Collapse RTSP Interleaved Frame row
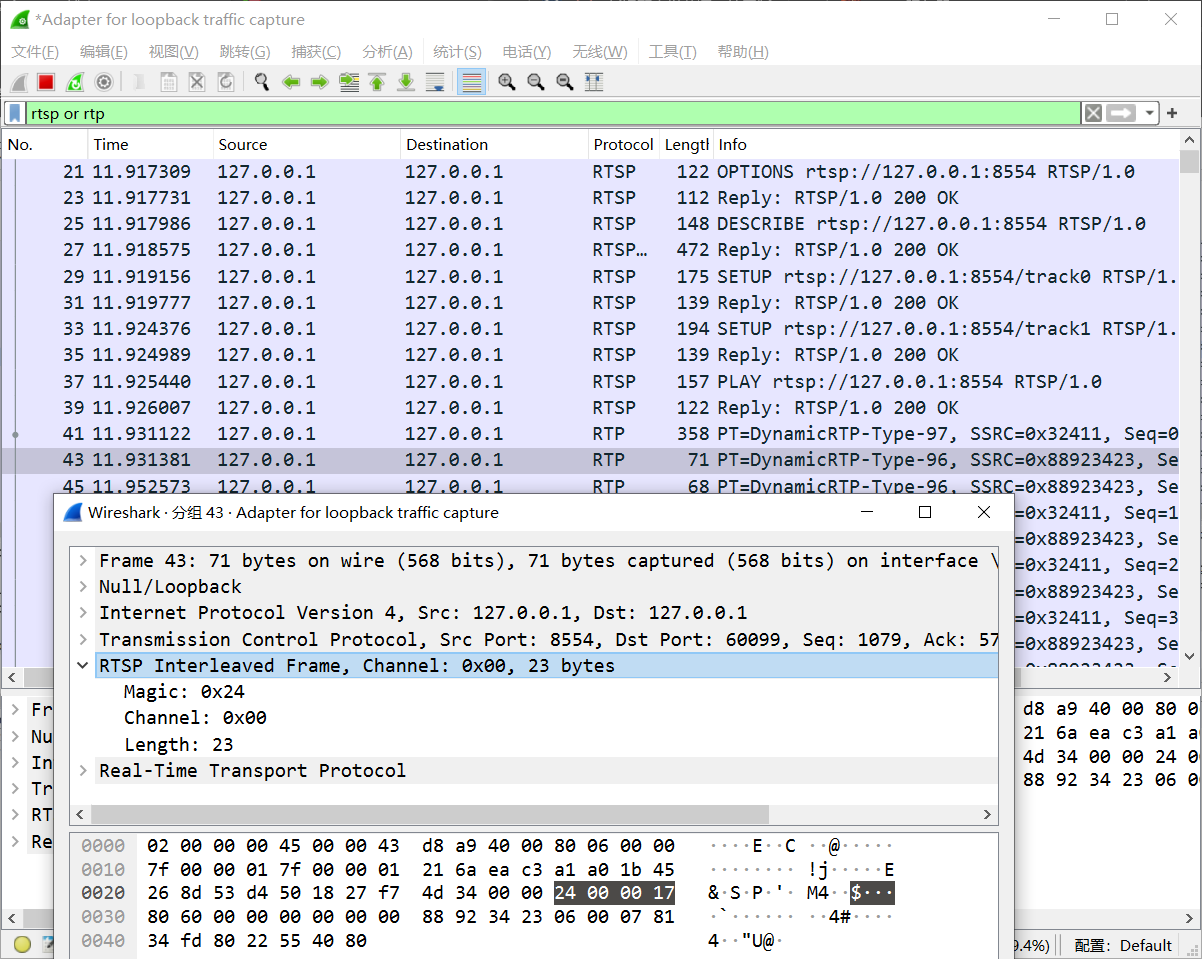This screenshot has height=959, width=1202. (83, 666)
